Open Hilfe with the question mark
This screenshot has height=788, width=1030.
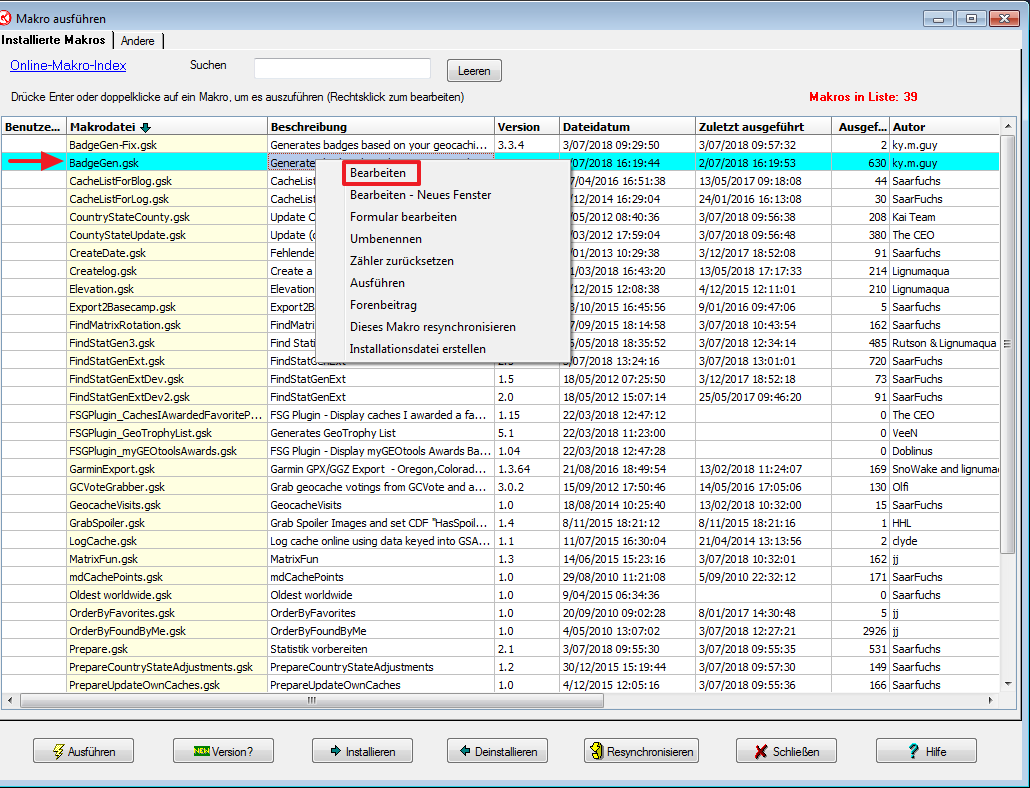tap(926, 751)
